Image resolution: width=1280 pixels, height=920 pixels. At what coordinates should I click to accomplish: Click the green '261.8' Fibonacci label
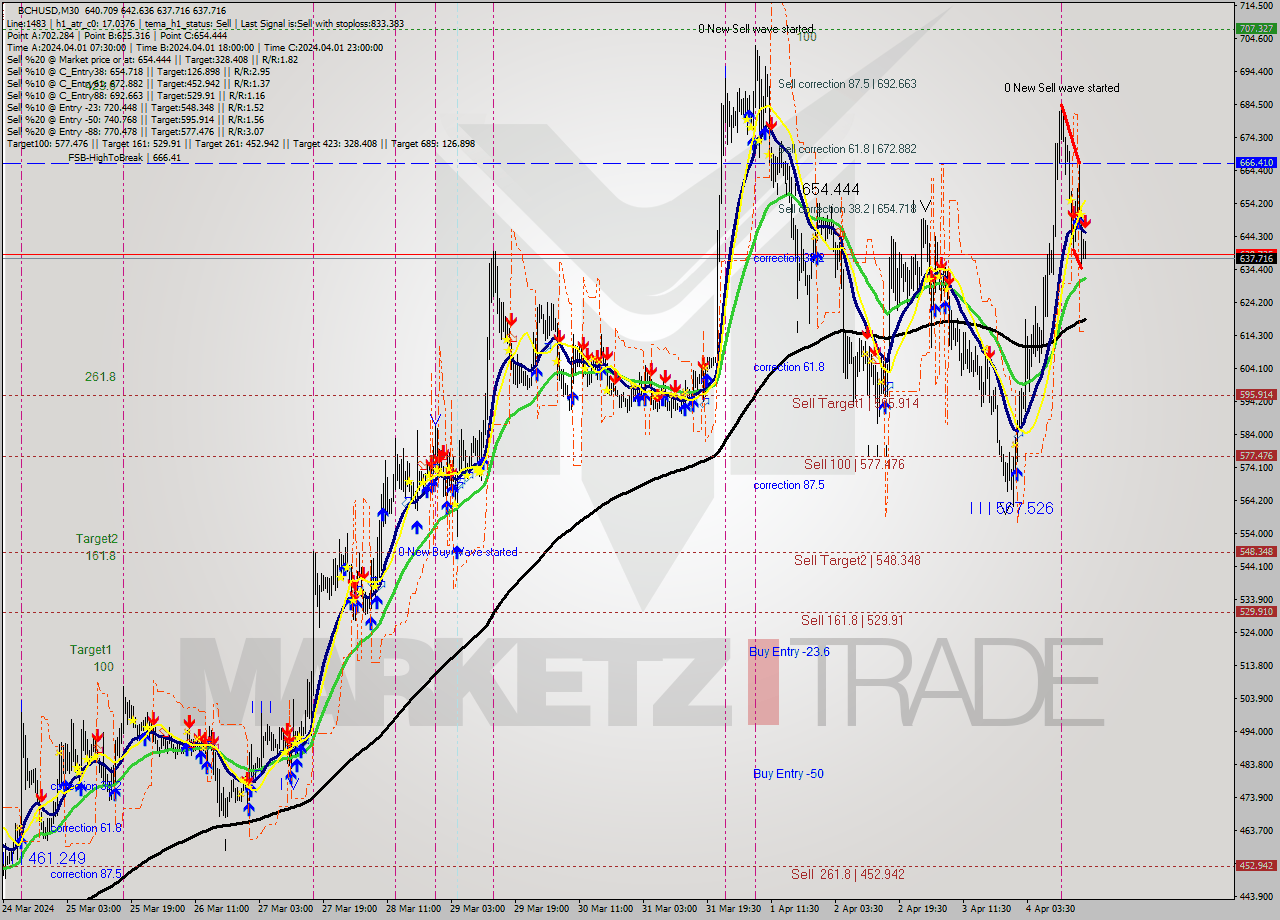(100, 377)
